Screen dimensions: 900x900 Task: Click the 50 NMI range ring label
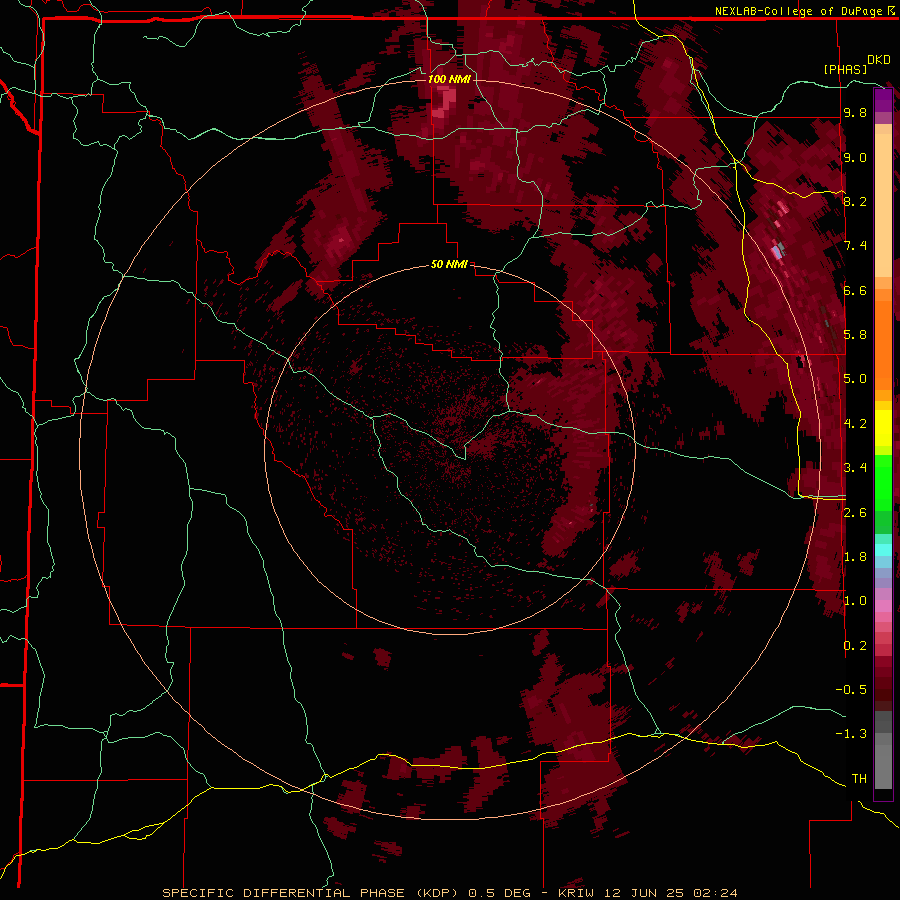click(x=449, y=264)
